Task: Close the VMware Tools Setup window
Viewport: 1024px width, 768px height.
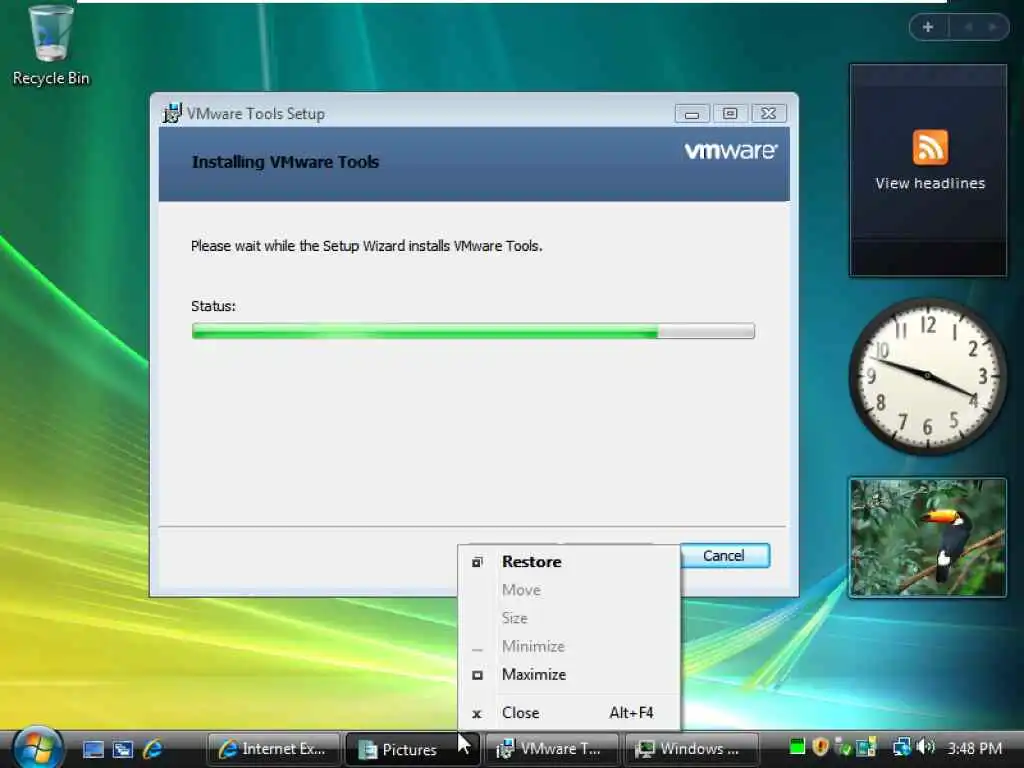Action: click(769, 114)
